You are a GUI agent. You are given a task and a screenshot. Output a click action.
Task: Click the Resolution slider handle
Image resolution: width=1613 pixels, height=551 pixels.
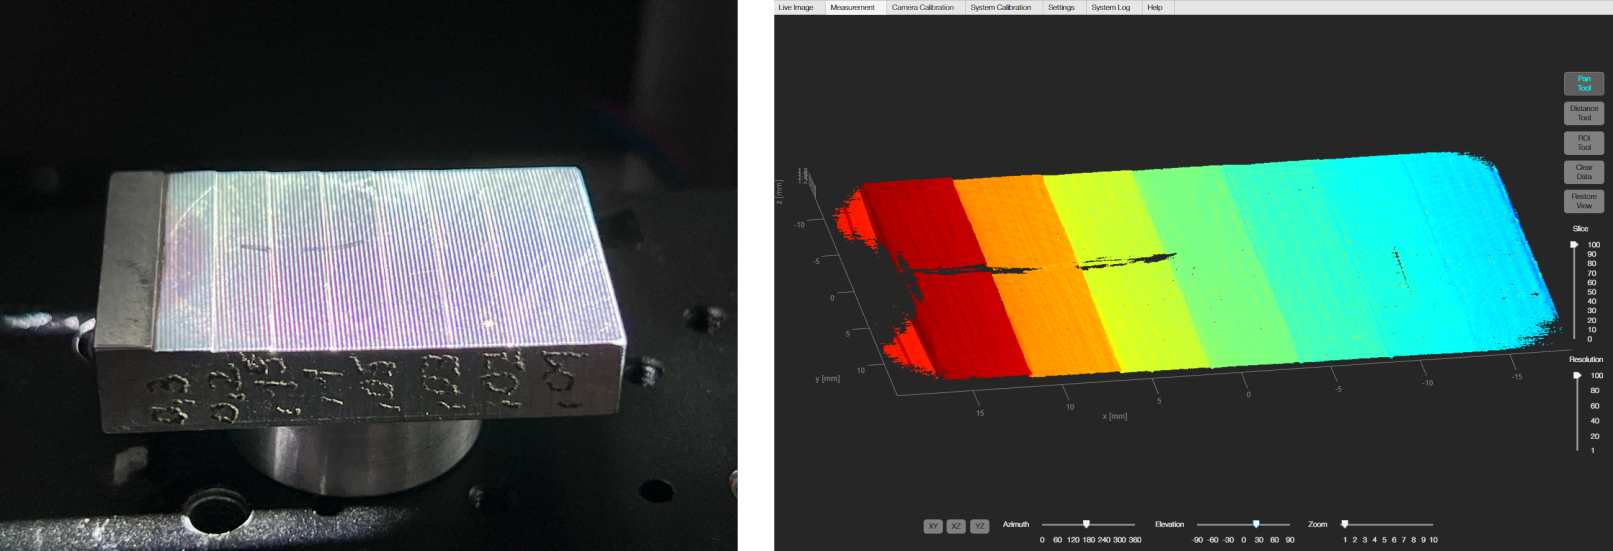point(1577,376)
